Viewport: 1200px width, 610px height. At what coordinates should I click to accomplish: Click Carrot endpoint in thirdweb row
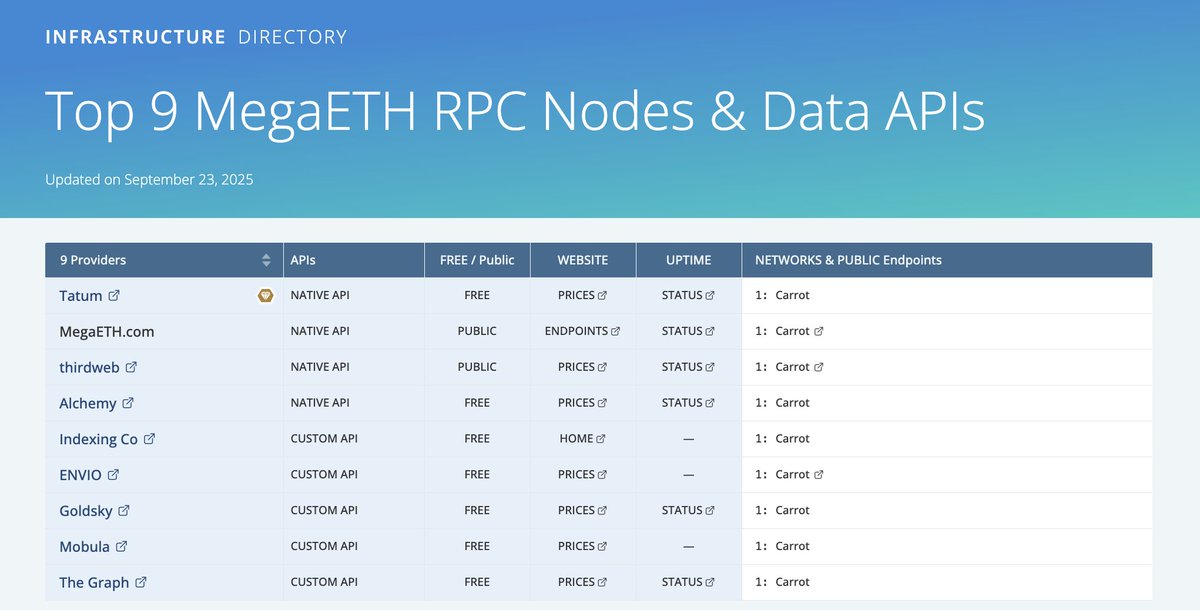792,367
